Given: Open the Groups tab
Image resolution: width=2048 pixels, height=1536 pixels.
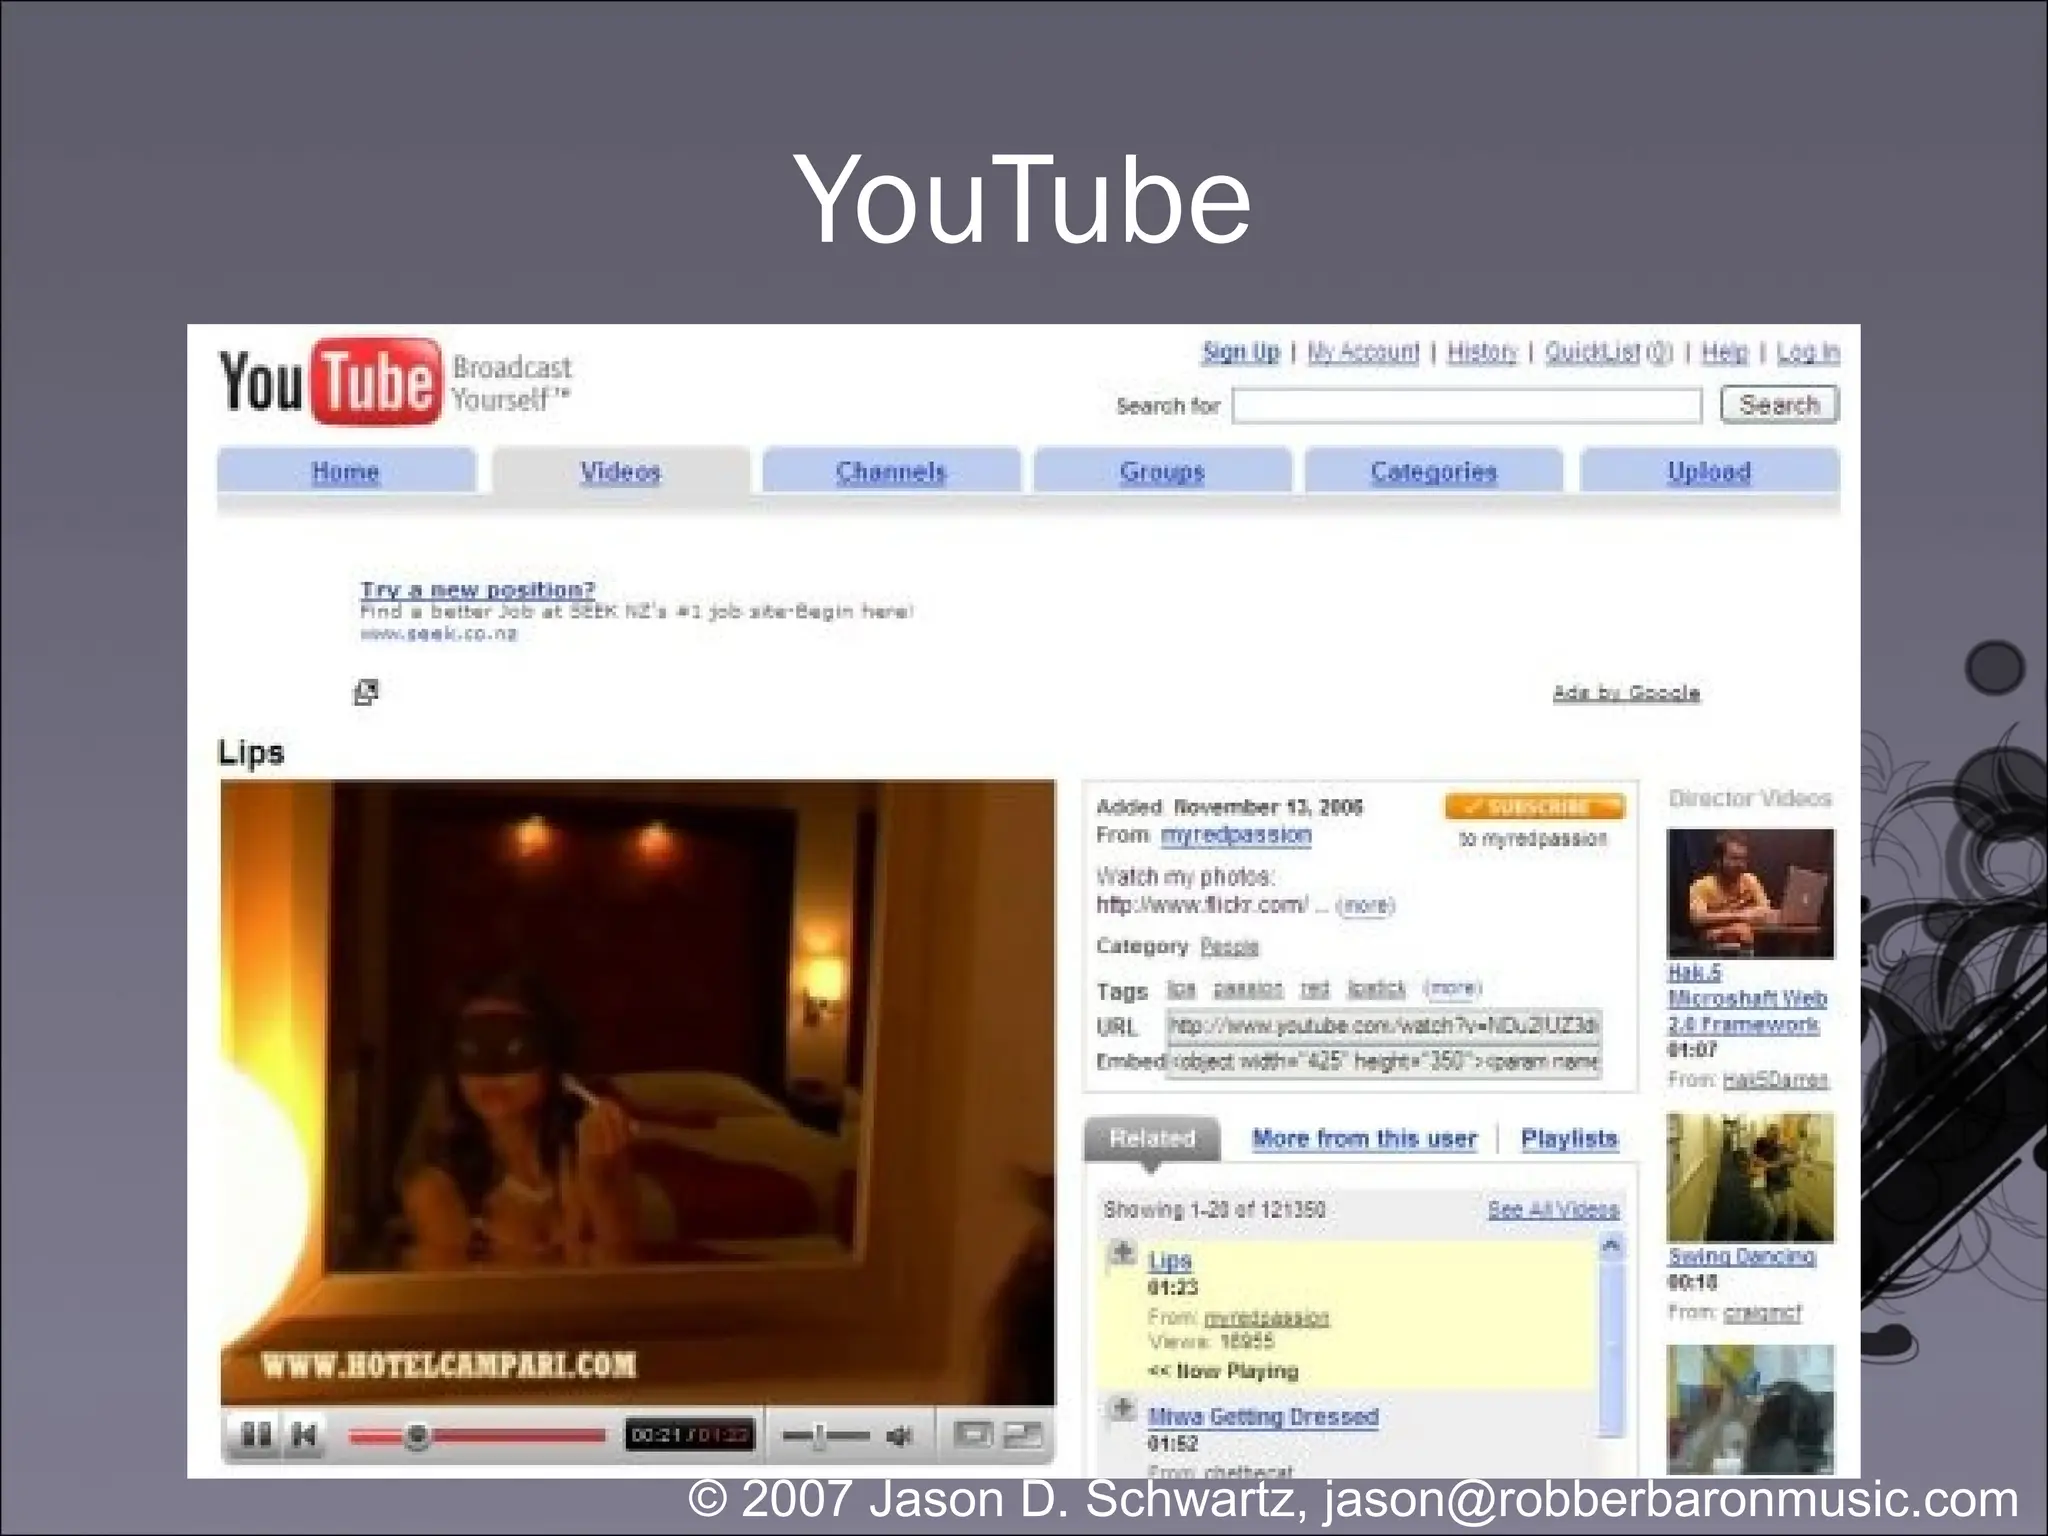Looking at the screenshot, I should (x=1162, y=471).
